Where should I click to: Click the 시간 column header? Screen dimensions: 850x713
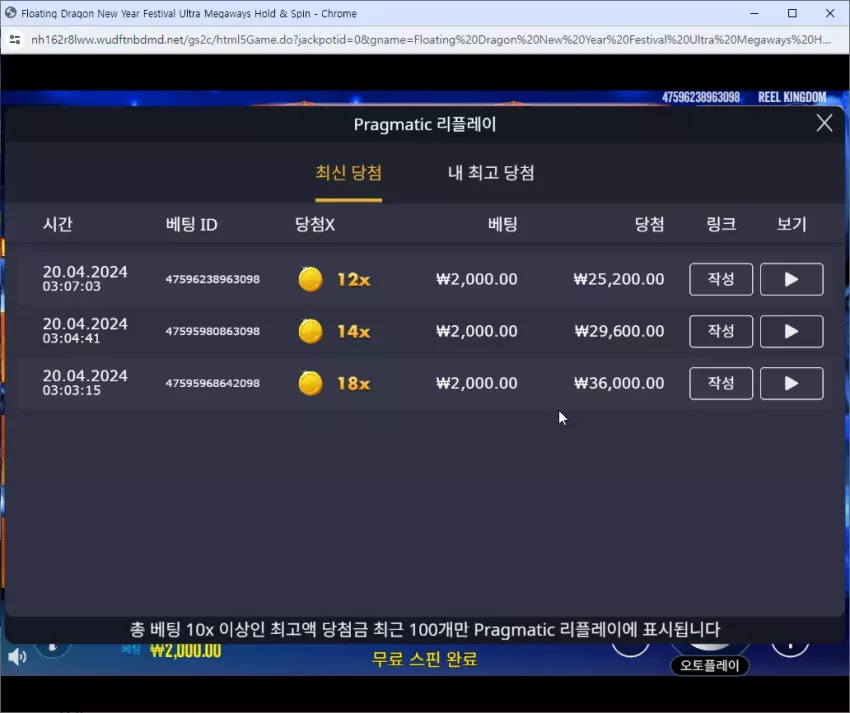click(57, 224)
